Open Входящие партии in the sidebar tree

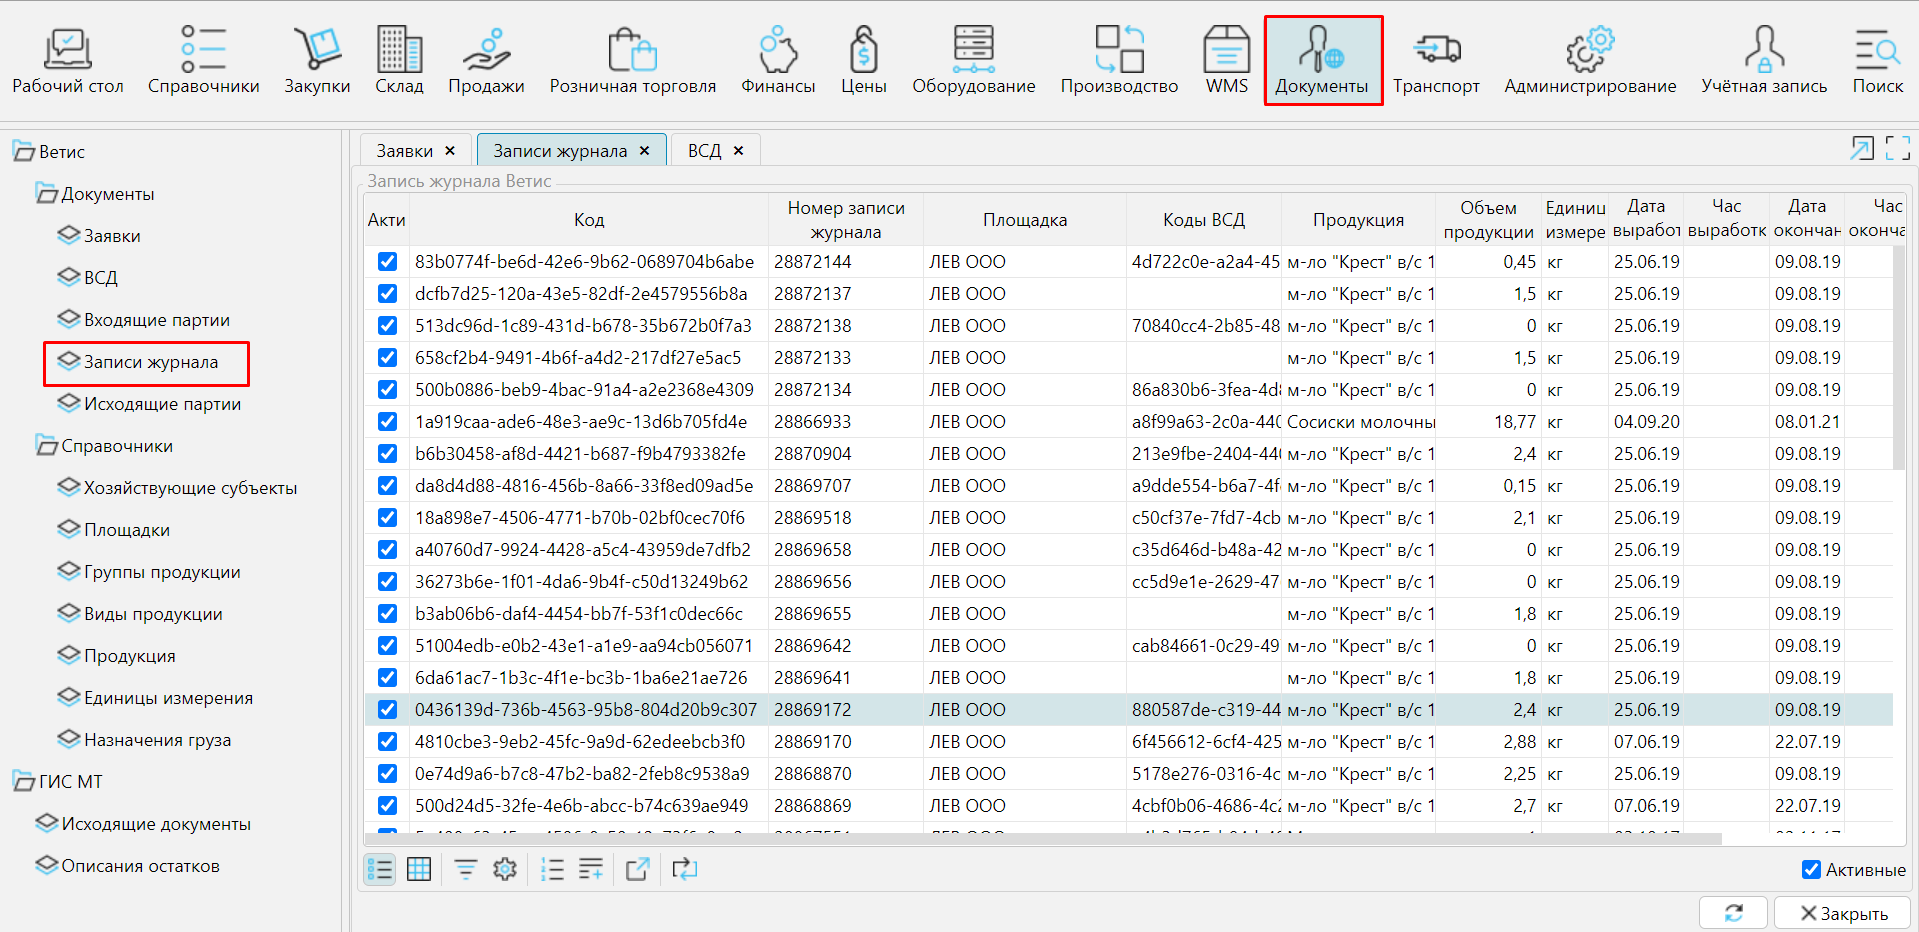(x=156, y=320)
